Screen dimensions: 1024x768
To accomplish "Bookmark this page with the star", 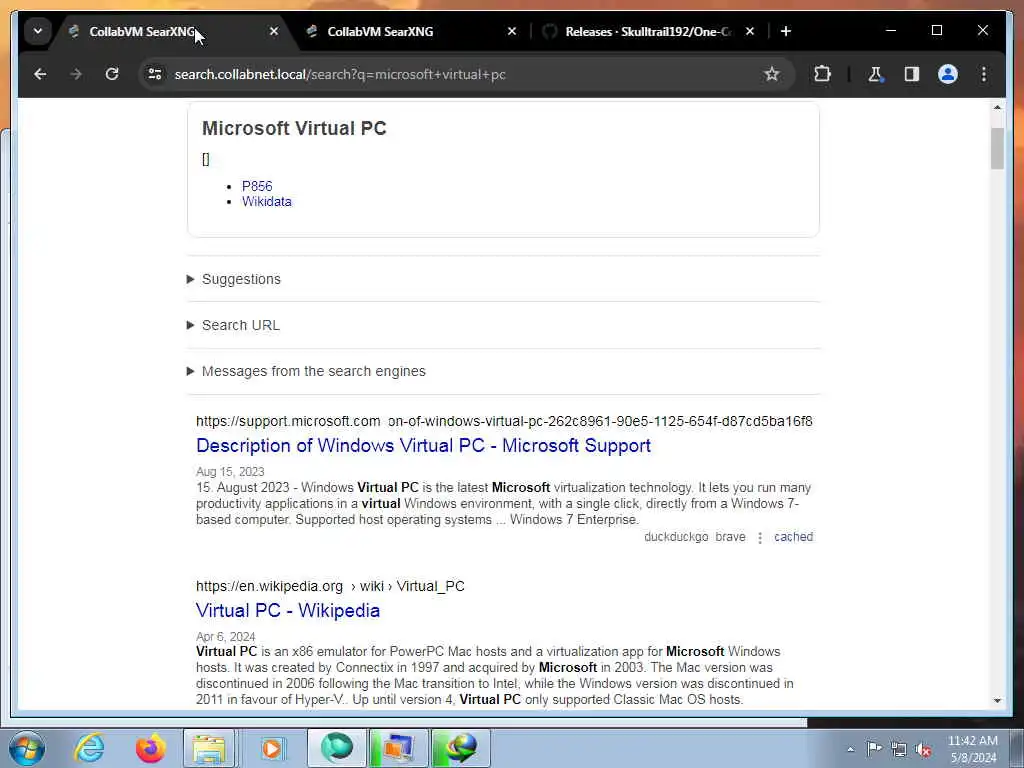I will (x=772, y=74).
